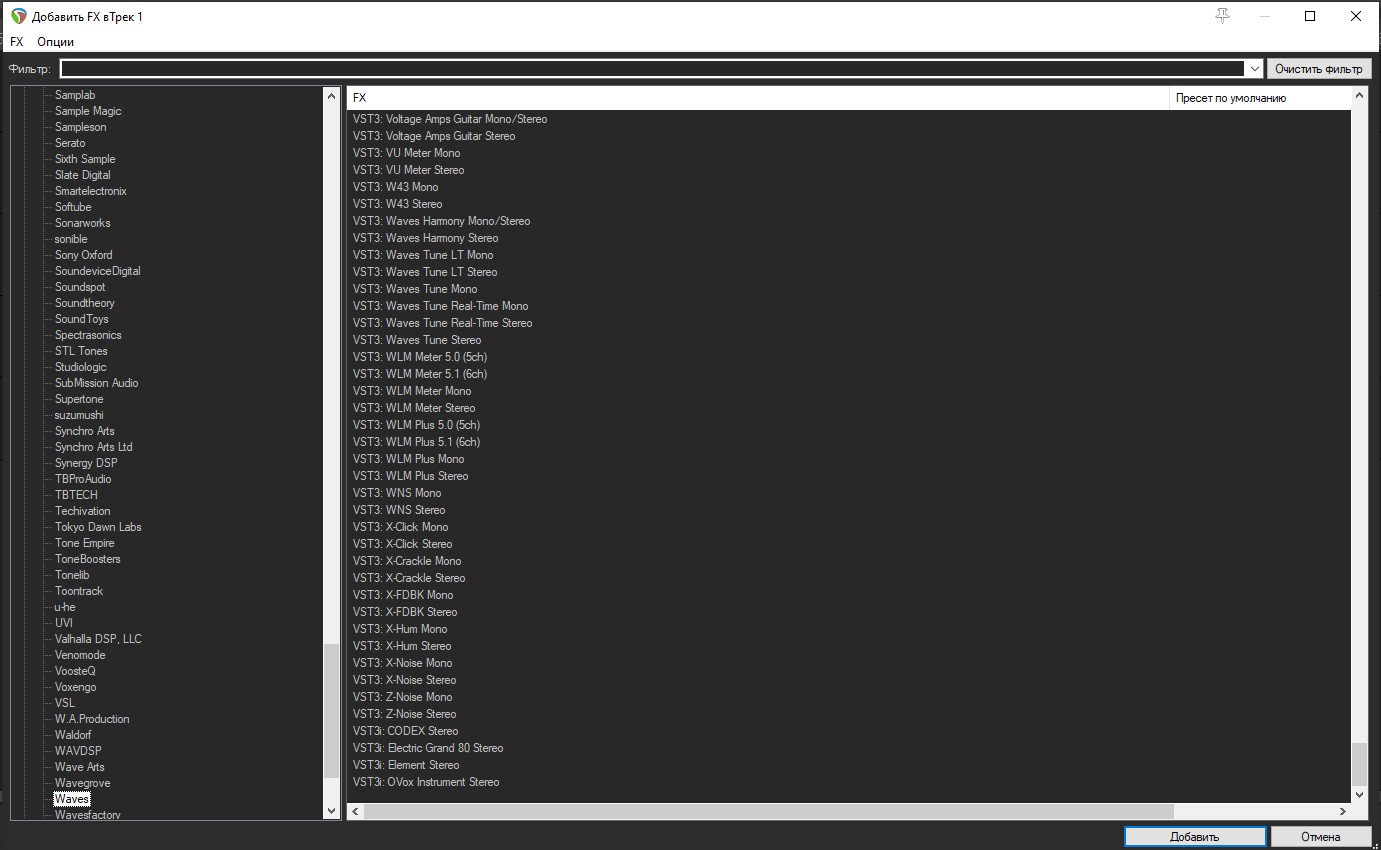1381x850 pixels.
Task: Click the horizontal scroll-right arrow of plugin list
Action: (x=1343, y=811)
